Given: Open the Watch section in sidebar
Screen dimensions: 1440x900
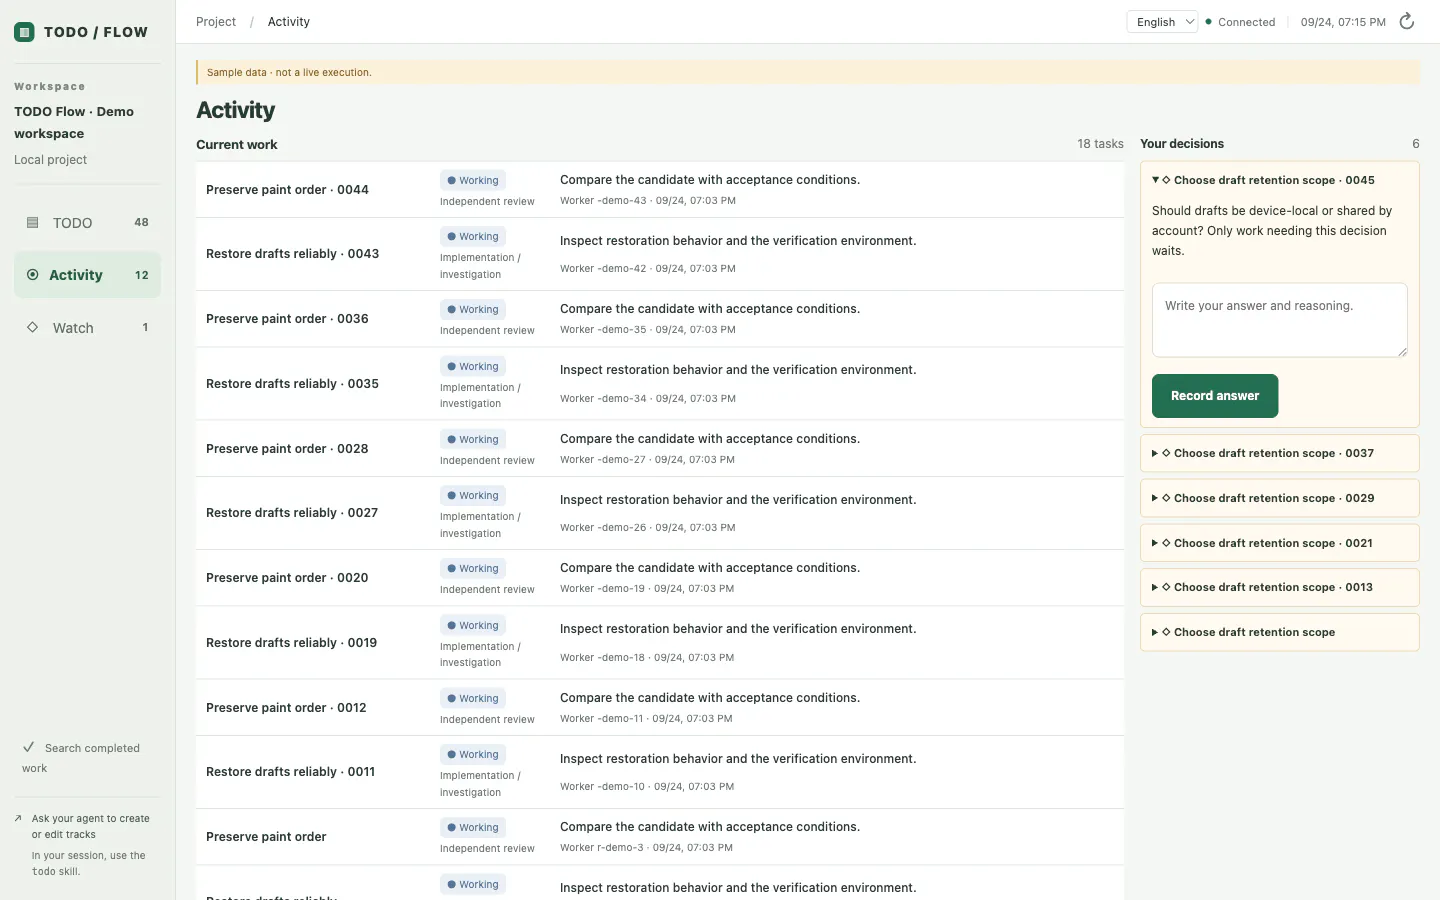Looking at the screenshot, I should point(87,327).
